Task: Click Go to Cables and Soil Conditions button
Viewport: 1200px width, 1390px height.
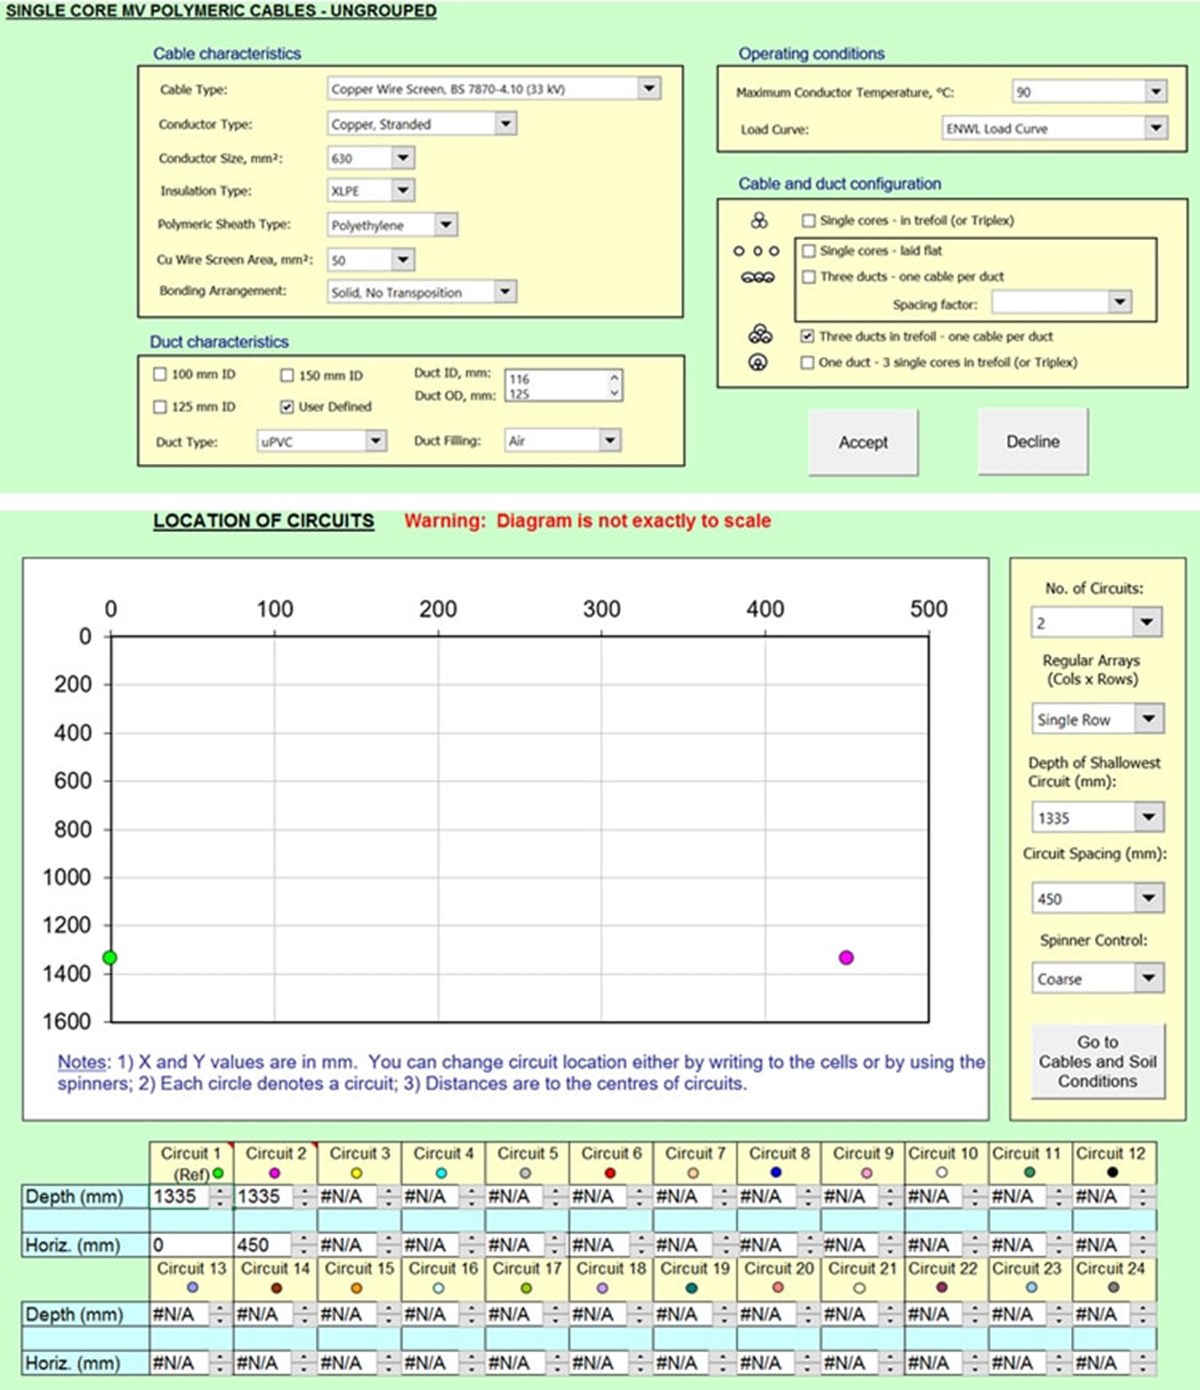Action: [x=1098, y=1062]
